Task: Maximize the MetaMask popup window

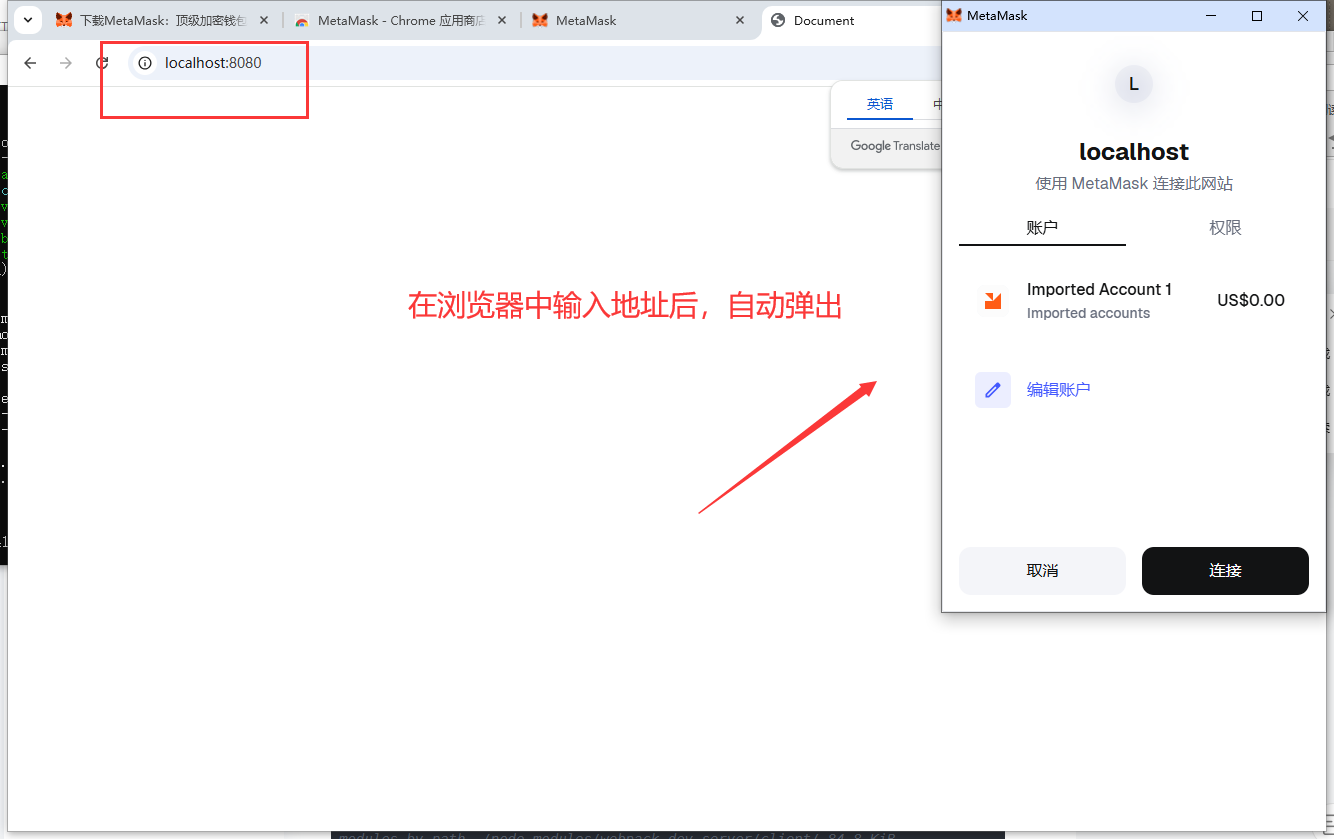Action: pos(1257,15)
